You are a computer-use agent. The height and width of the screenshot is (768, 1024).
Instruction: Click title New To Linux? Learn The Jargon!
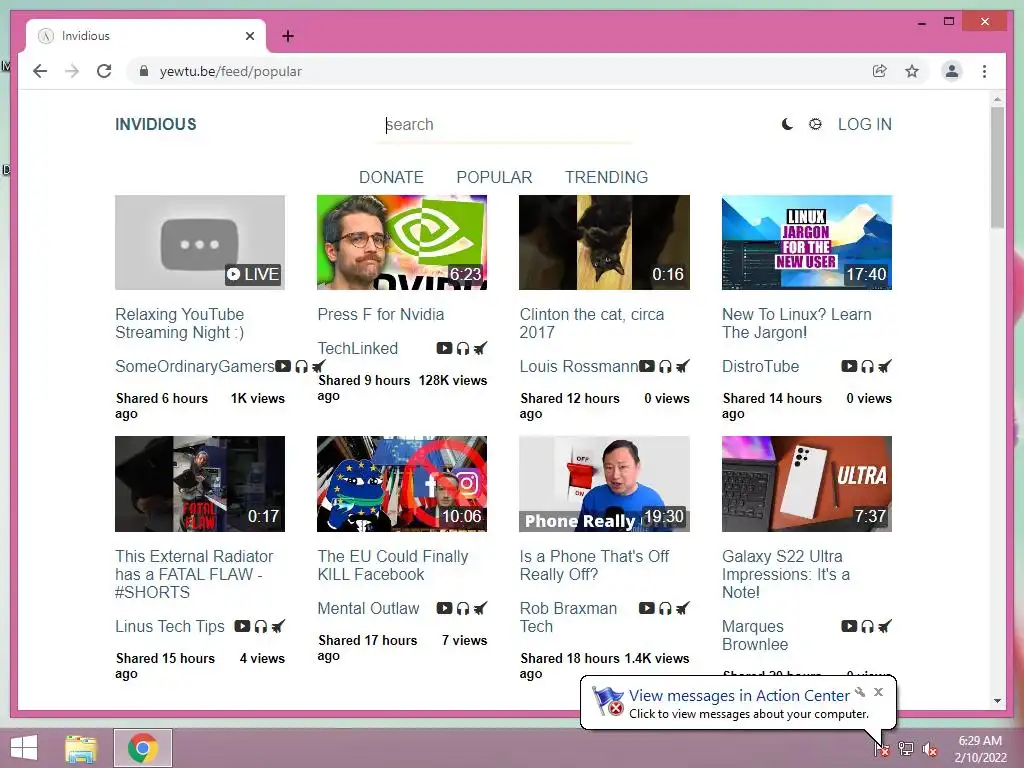point(797,323)
